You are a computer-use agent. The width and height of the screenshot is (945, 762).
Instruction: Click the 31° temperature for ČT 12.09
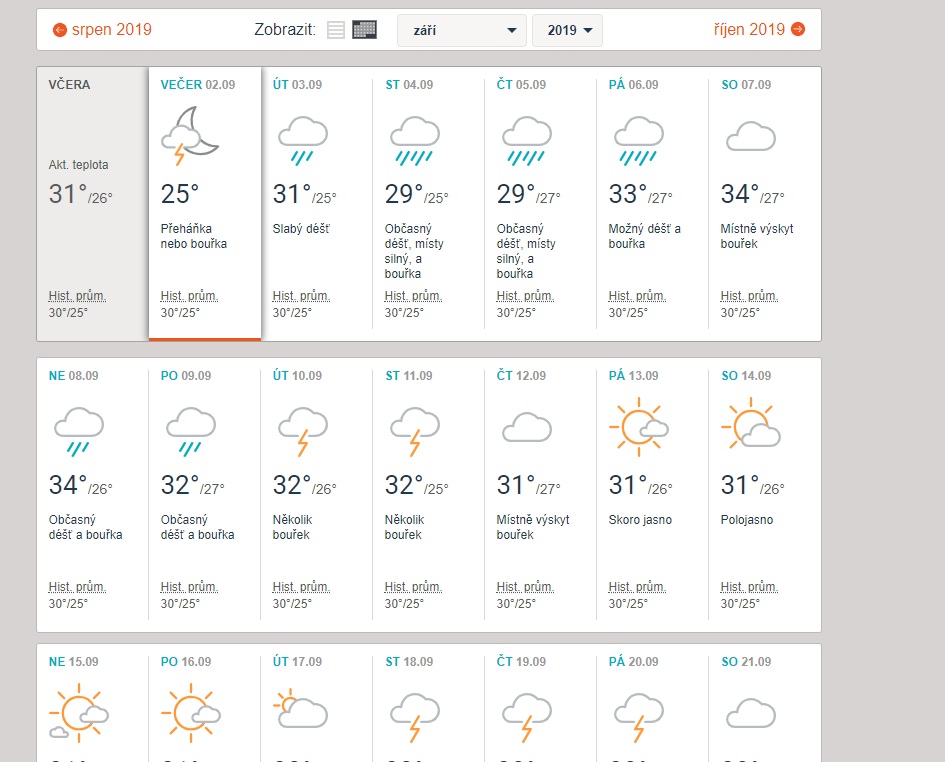[517, 485]
